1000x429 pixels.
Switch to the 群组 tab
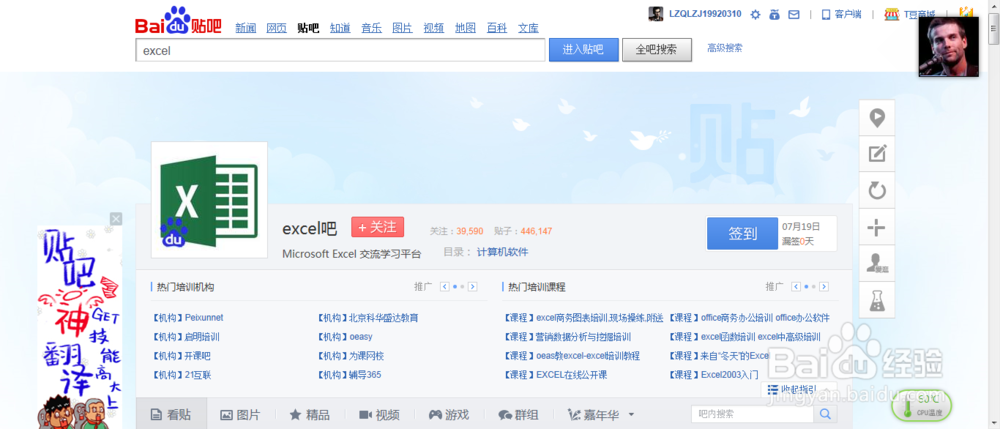518,415
